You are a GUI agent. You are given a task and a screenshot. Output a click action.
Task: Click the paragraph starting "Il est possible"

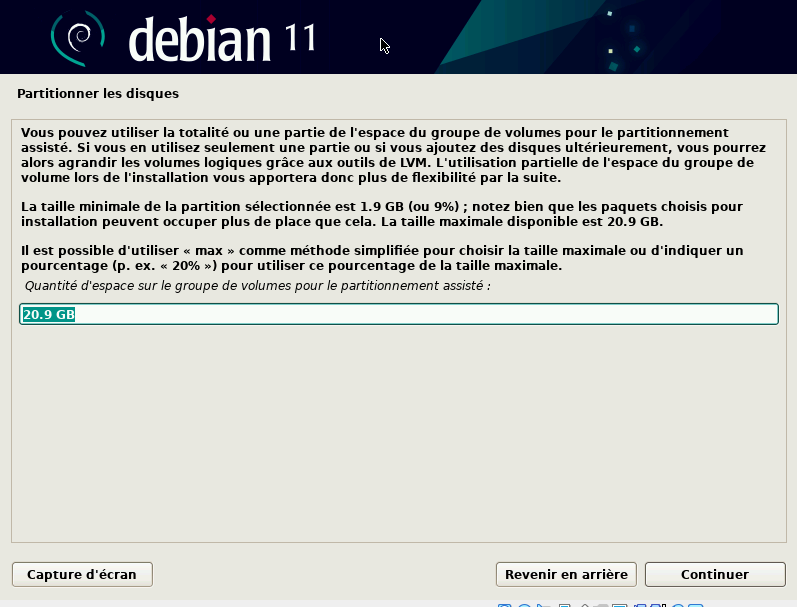[x=380, y=258]
